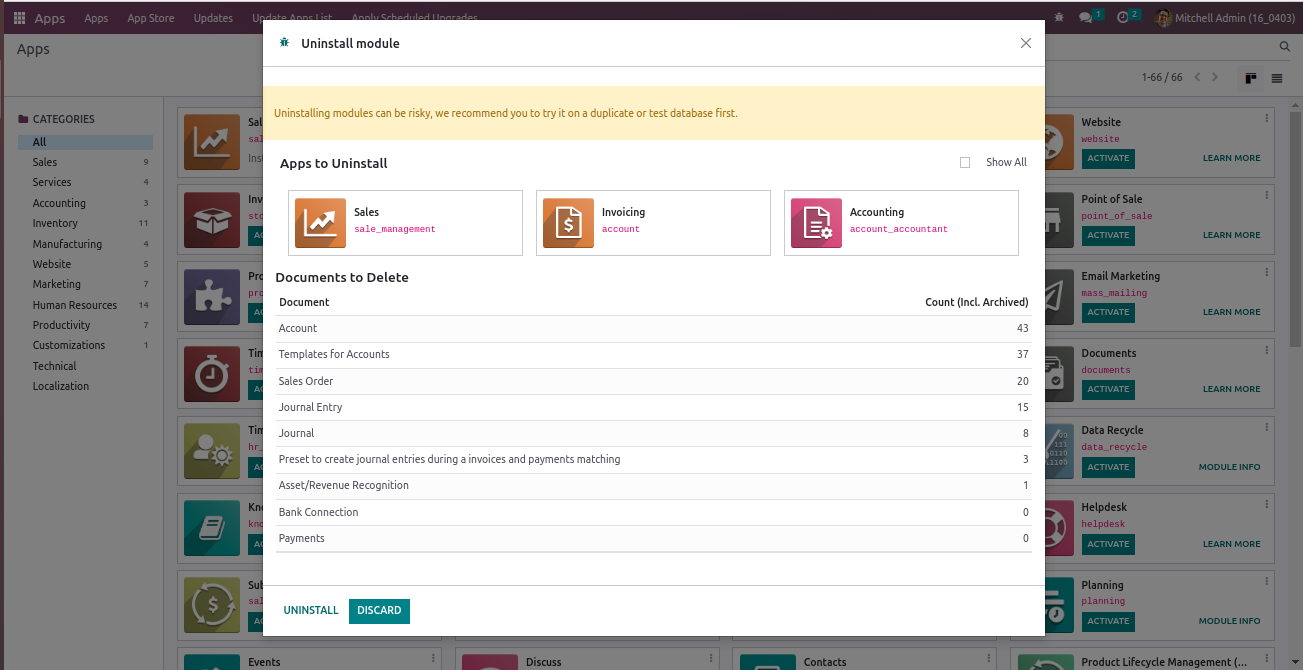Go to previous page of apps
The width and height of the screenshot is (1303, 670).
click(x=1197, y=77)
